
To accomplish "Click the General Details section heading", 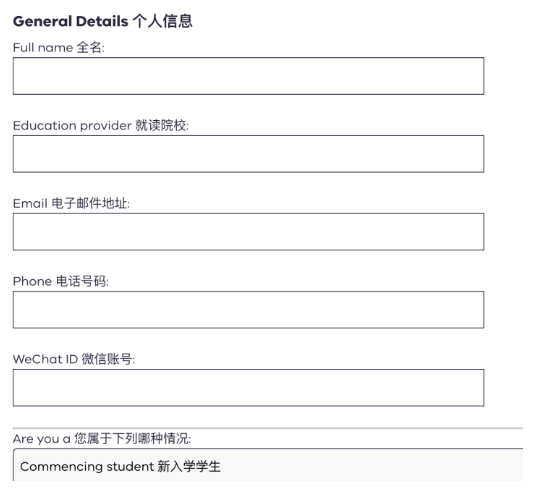I will [x=70, y=21].
